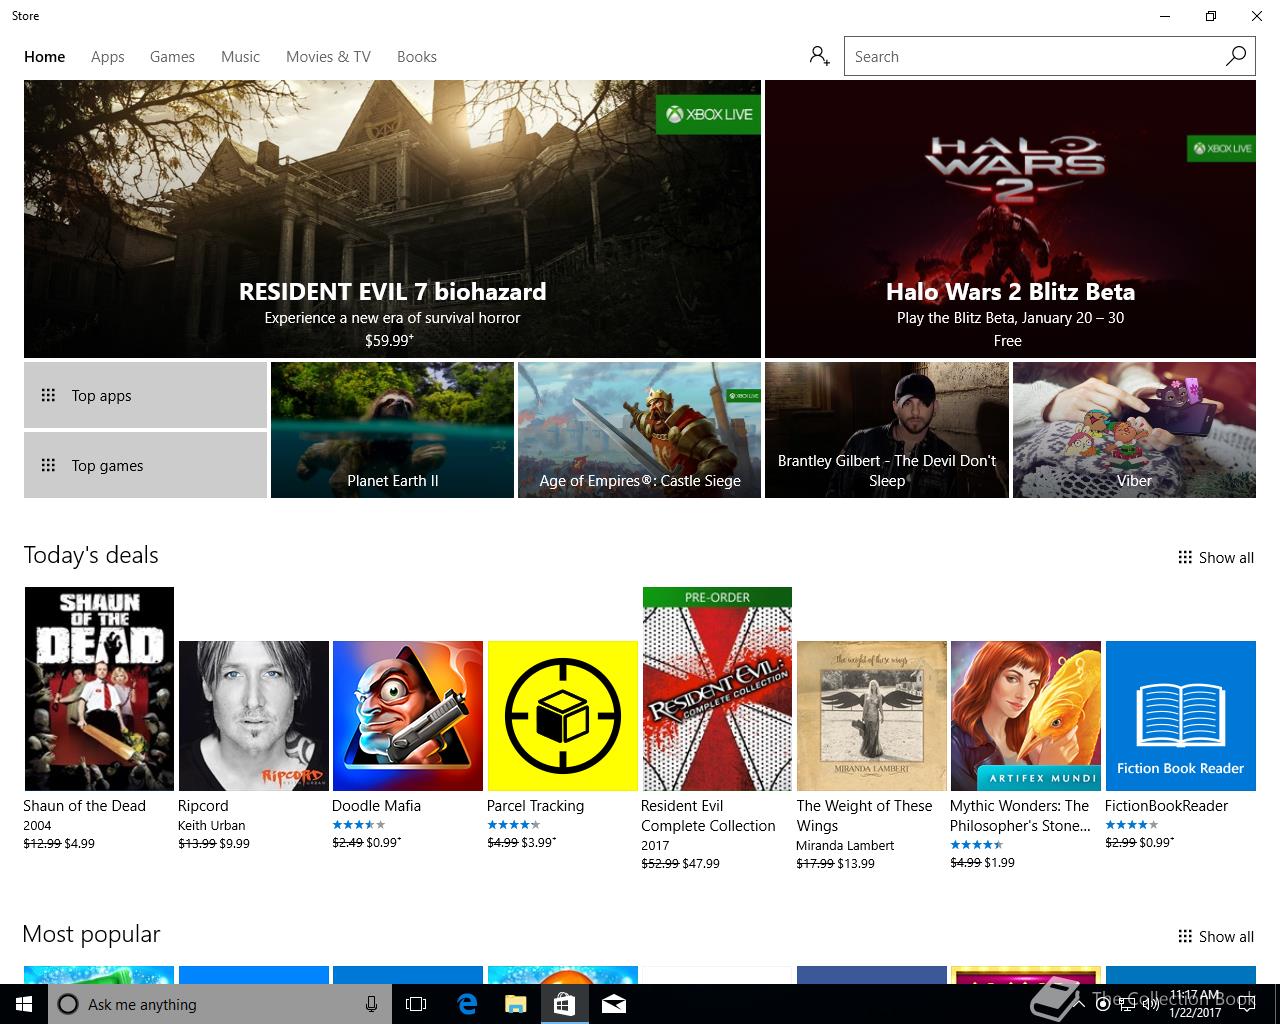Click Show all for Today's deals
Image resolution: width=1280 pixels, height=1024 pixels.
pos(1216,557)
